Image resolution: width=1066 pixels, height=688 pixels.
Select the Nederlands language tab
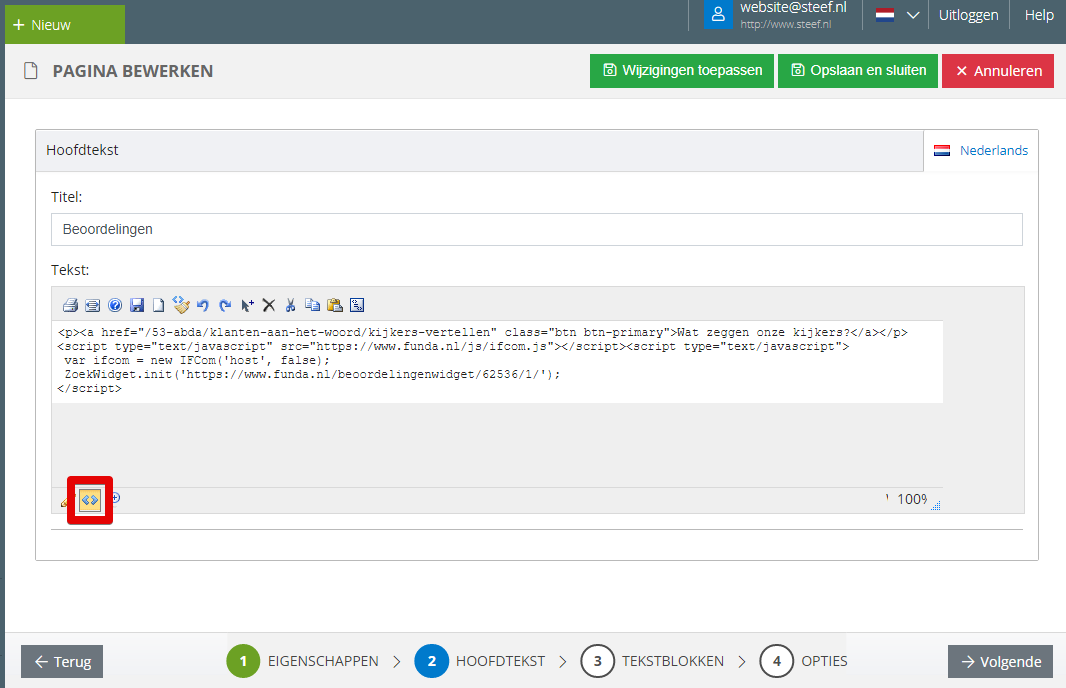pyautogui.click(x=981, y=150)
